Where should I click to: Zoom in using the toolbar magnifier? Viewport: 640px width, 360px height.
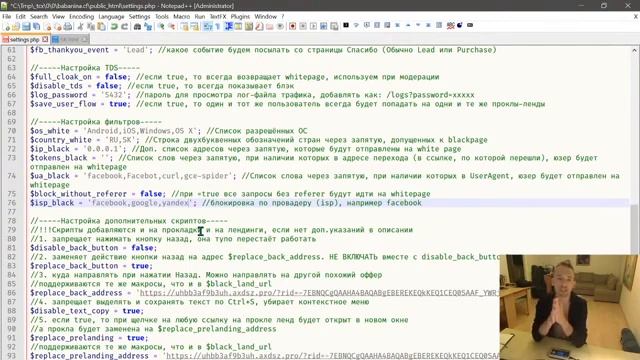tap(161, 26)
